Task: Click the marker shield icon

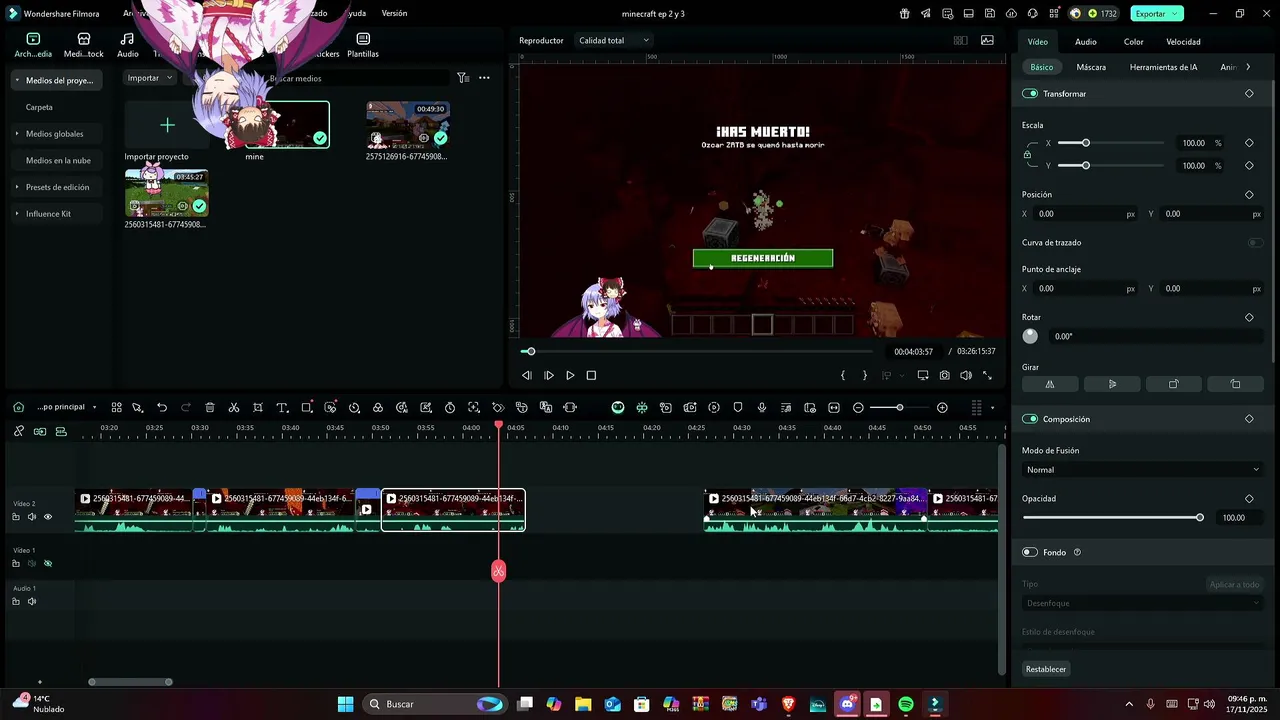Action: coord(738,408)
